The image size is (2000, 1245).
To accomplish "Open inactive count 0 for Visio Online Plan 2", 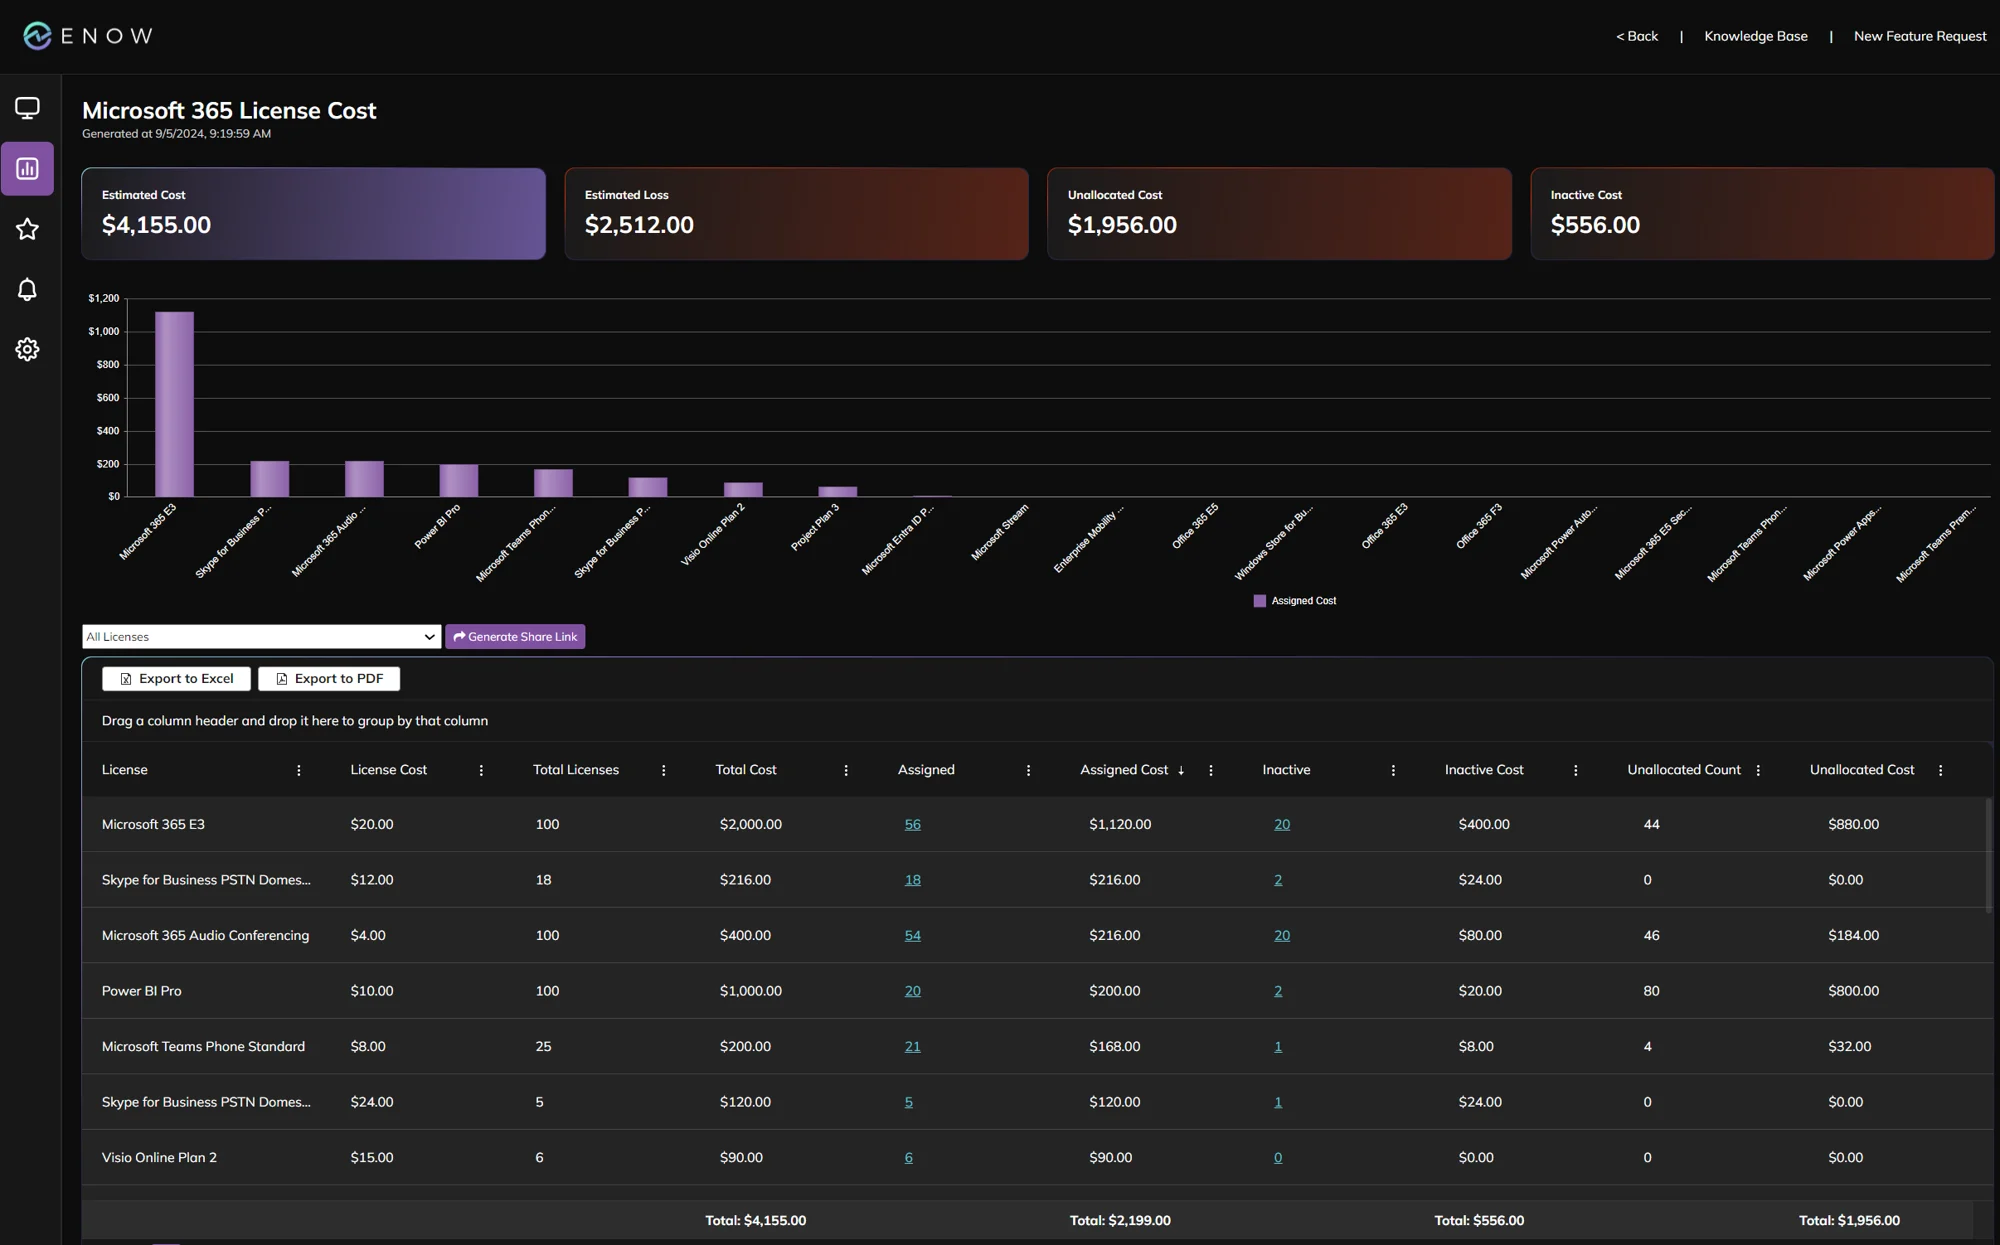I will coord(1278,1157).
